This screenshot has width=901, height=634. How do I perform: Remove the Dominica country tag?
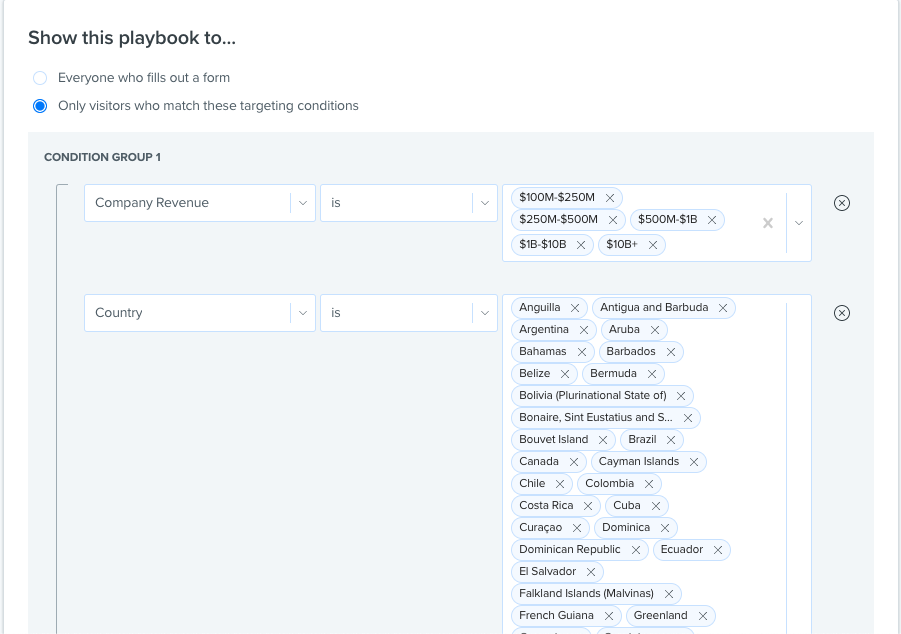(x=665, y=528)
